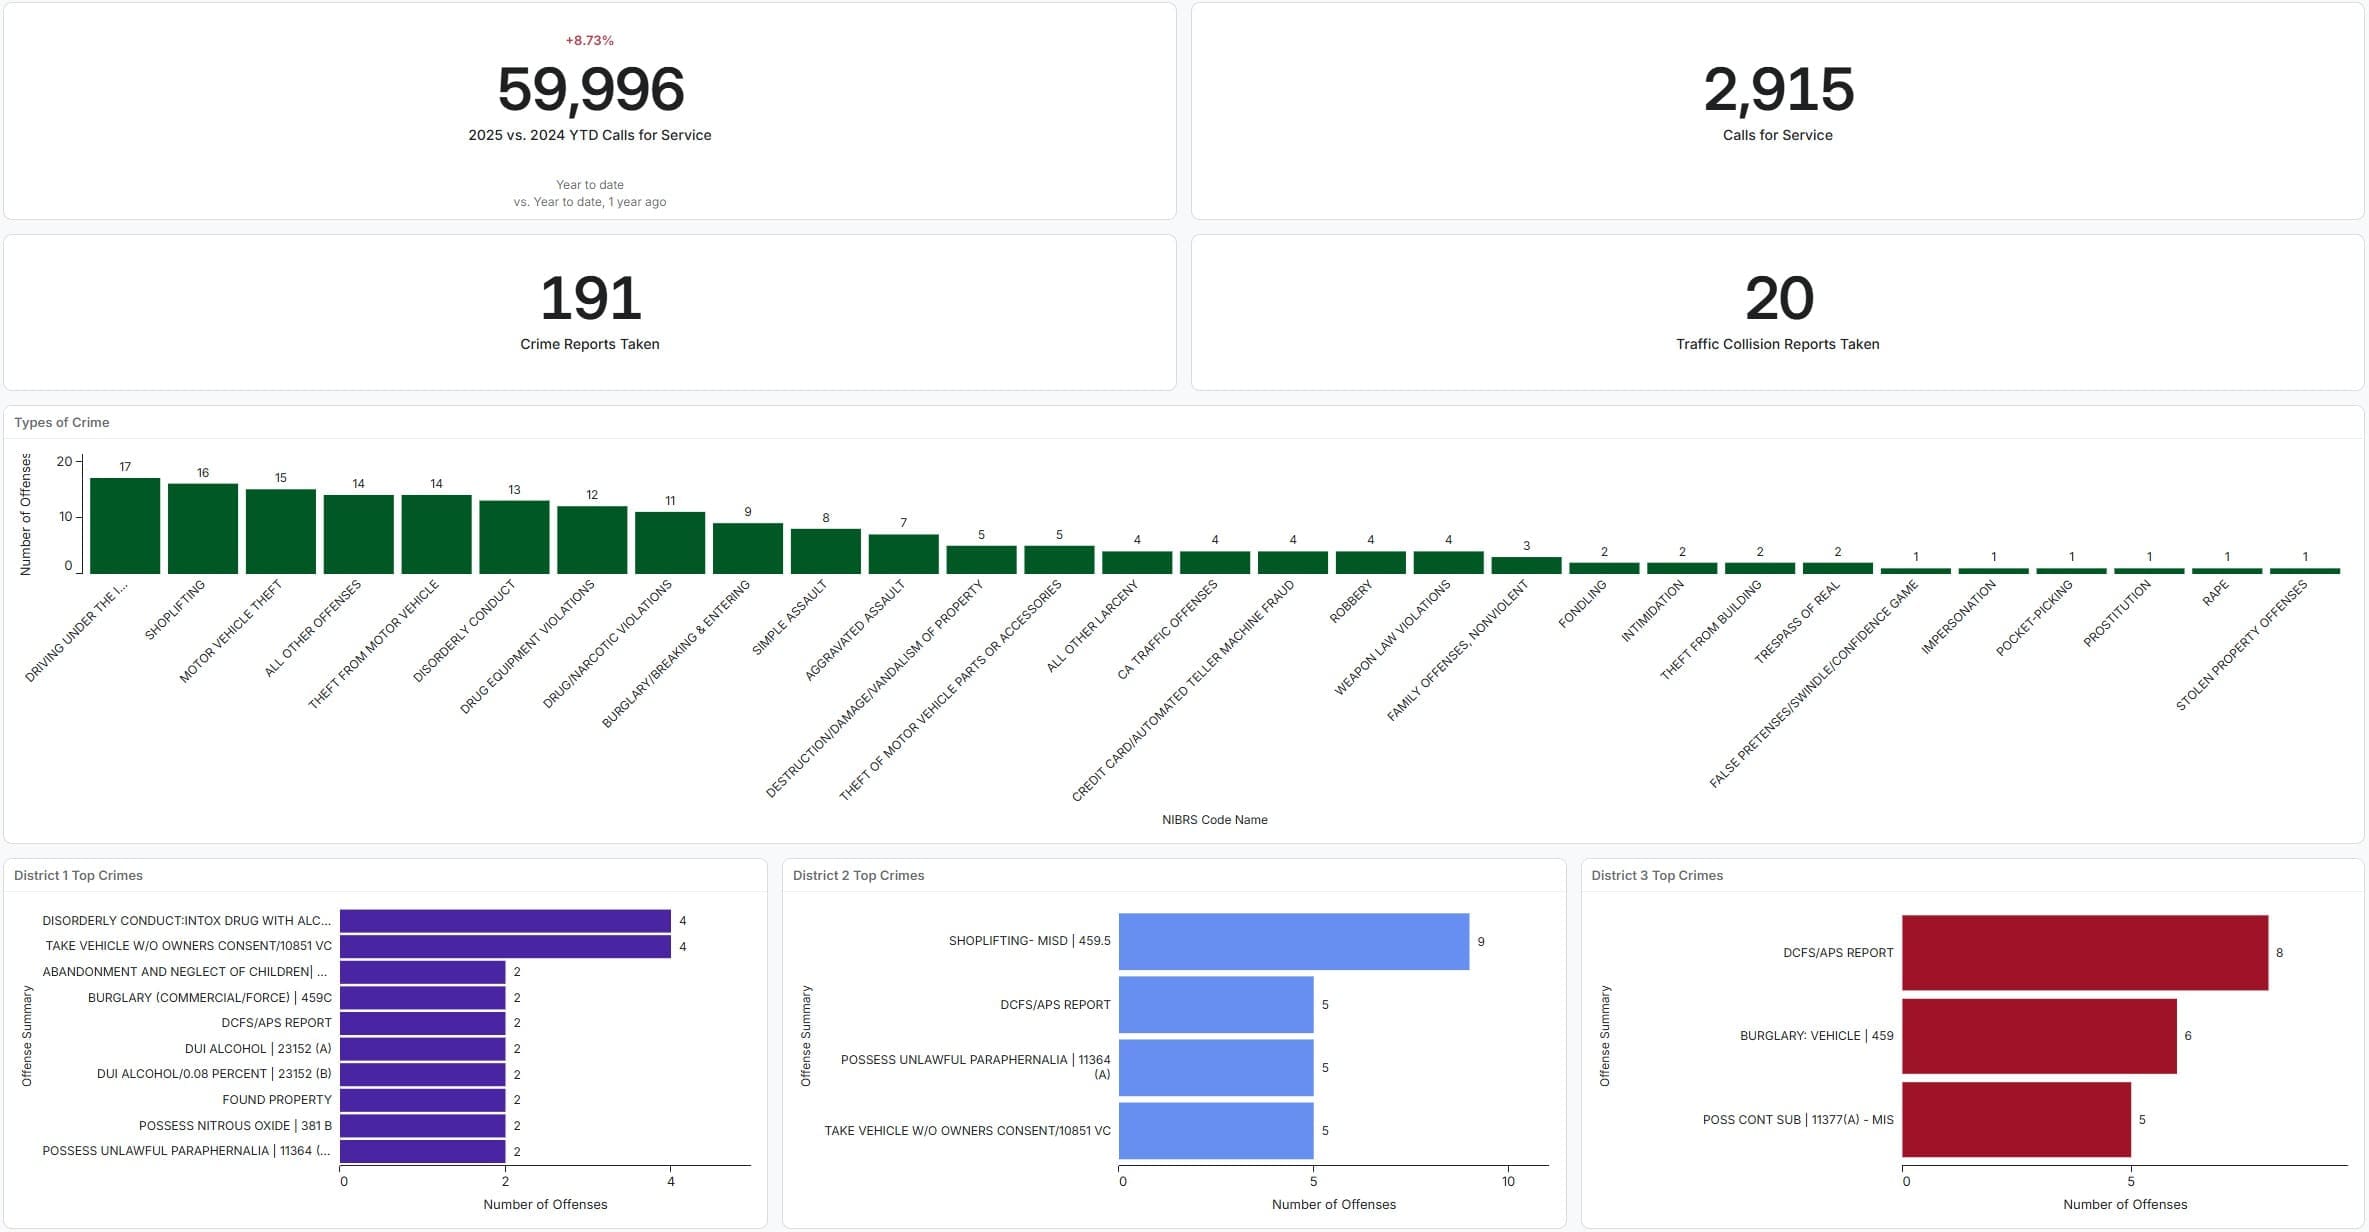Viewport: 2369px width, 1232px height.
Task: Click the District 2 Top Crimes title
Action: click(858, 876)
